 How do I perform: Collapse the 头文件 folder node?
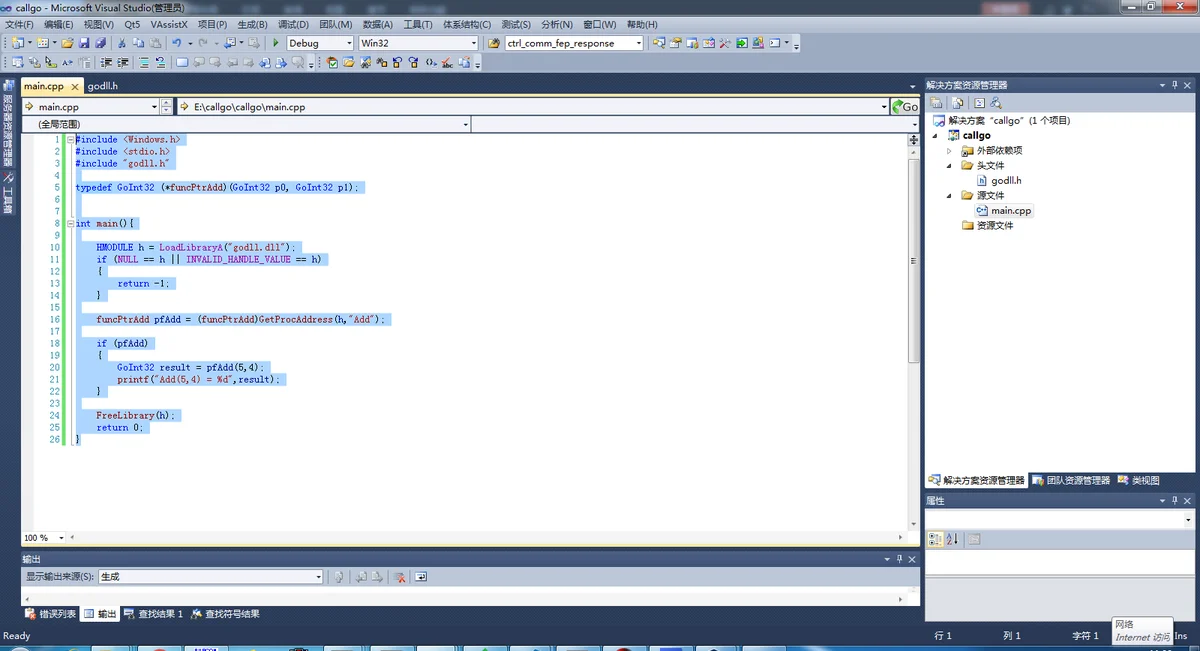(950, 166)
